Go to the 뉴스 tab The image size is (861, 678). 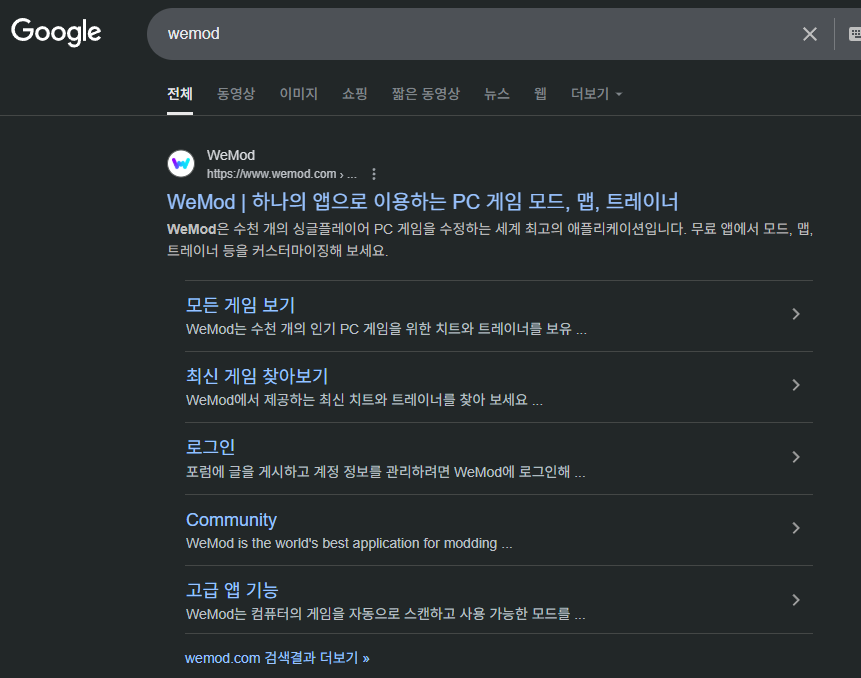click(497, 94)
